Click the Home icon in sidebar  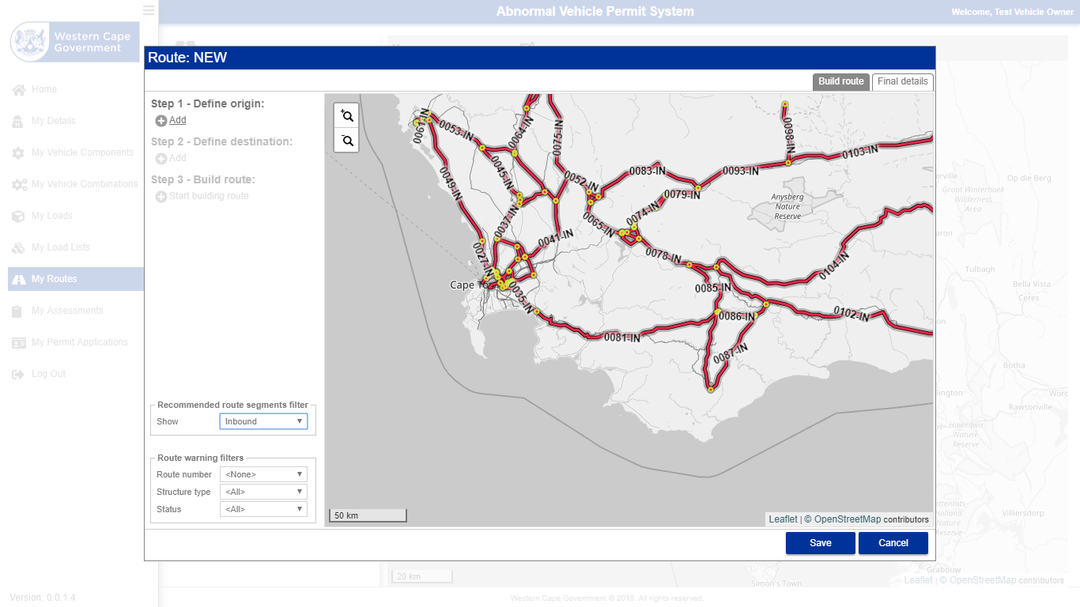coord(18,90)
